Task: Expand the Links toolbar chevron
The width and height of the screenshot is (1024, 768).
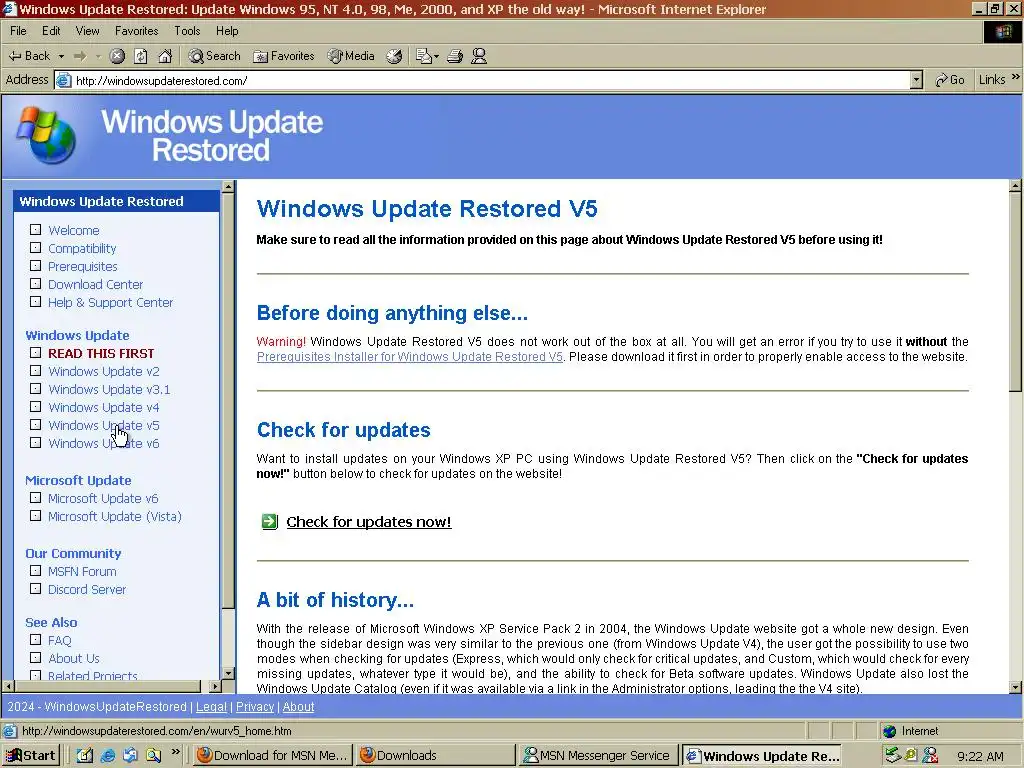Action: tap(1016, 77)
